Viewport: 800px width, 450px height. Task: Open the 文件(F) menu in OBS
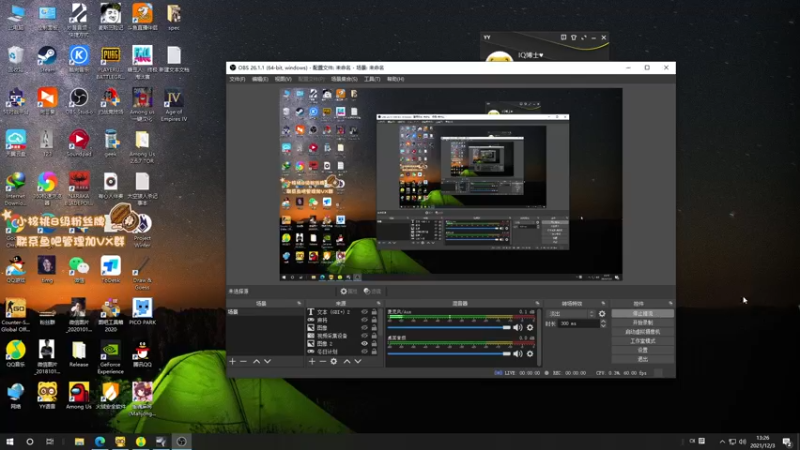pos(237,79)
